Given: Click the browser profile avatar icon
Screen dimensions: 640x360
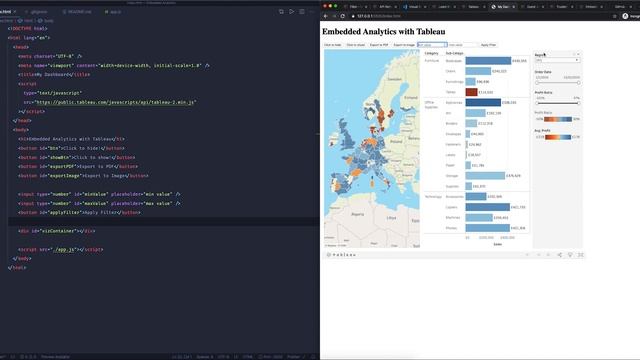Looking at the screenshot, I should [625, 16].
